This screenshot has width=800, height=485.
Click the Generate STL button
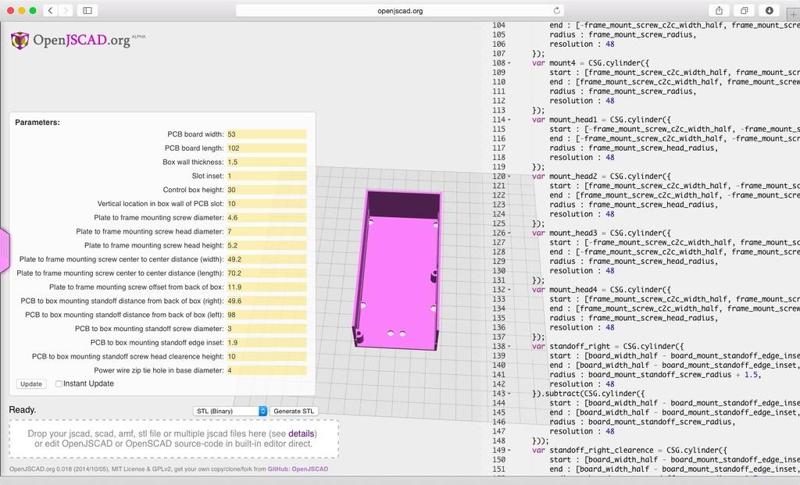(x=295, y=411)
